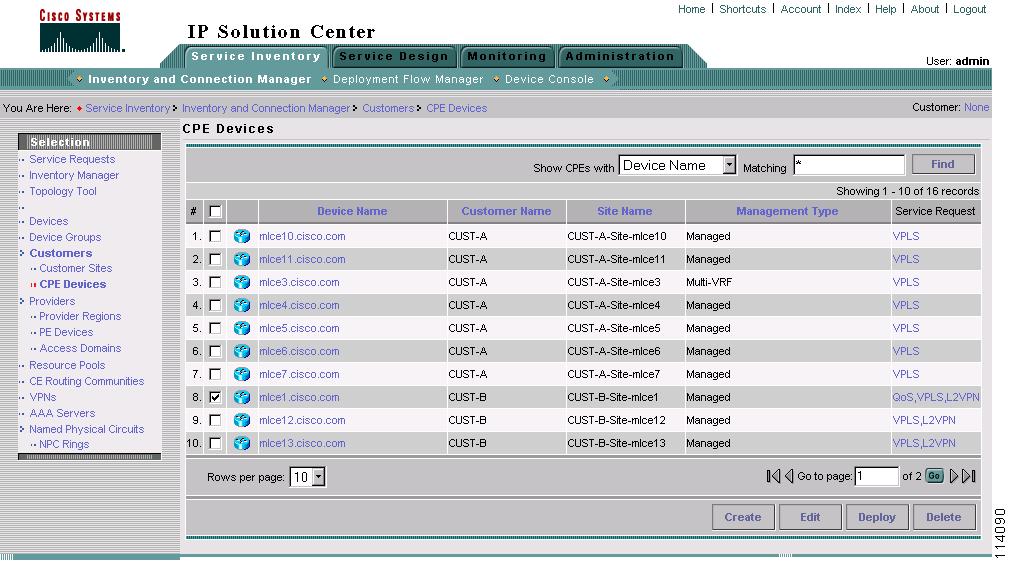Sort table by Management Type column
The image size is (1009, 562).
pyautogui.click(x=787, y=211)
